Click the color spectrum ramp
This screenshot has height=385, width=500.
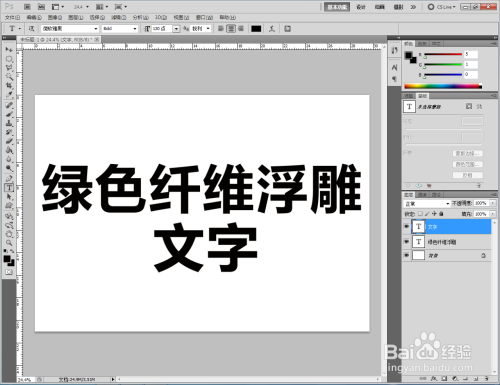point(443,86)
